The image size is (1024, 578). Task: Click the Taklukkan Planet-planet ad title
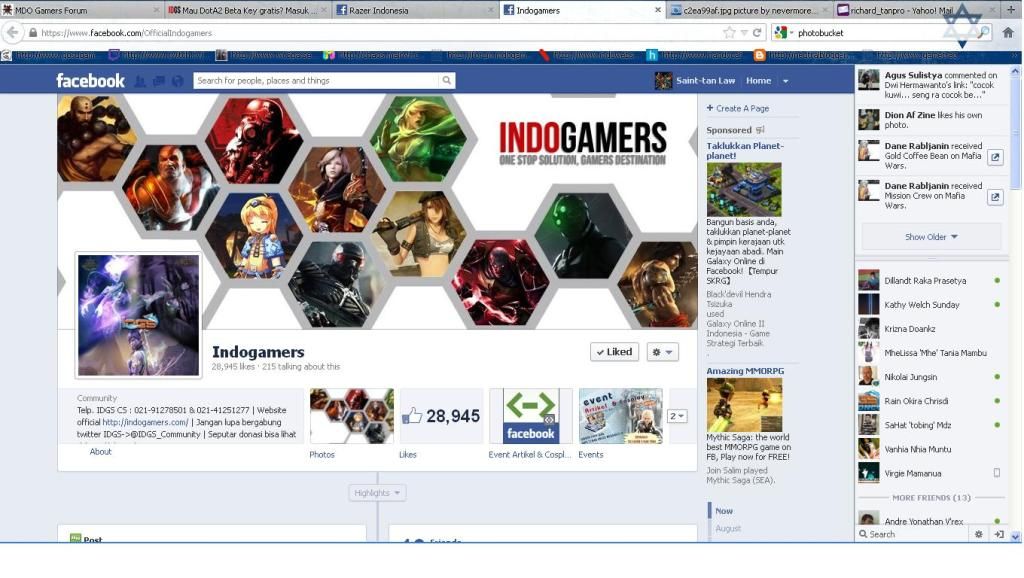[x=744, y=151]
